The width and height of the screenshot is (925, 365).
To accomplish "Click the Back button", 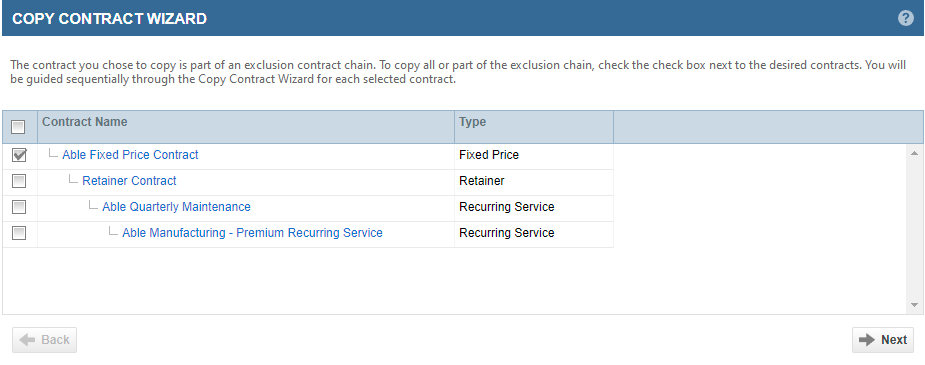I will click(44, 340).
